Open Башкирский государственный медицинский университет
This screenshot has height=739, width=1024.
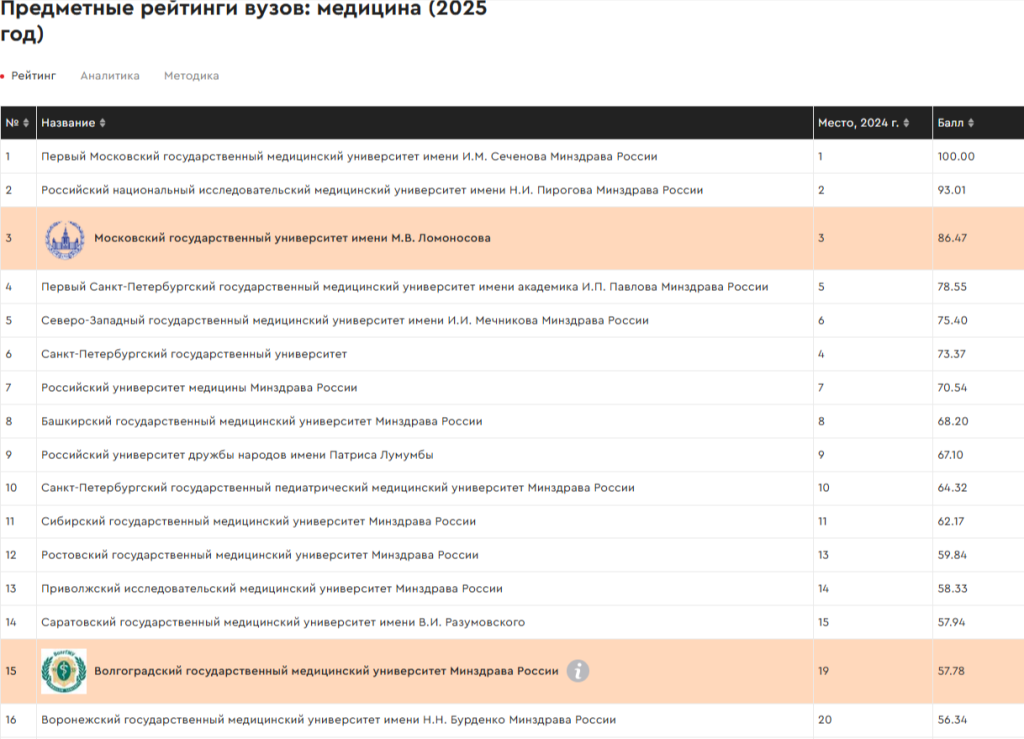[x=262, y=421]
